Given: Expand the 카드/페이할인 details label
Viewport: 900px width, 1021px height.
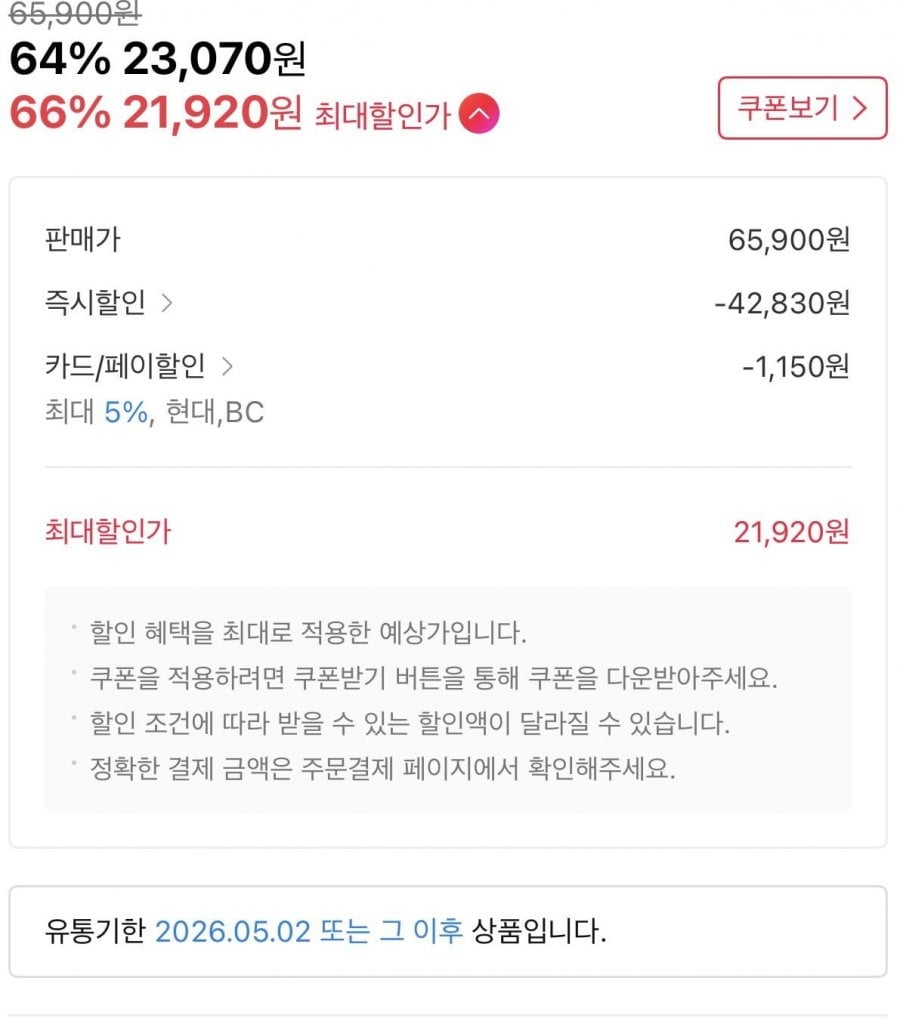Looking at the screenshot, I should pos(125,367).
